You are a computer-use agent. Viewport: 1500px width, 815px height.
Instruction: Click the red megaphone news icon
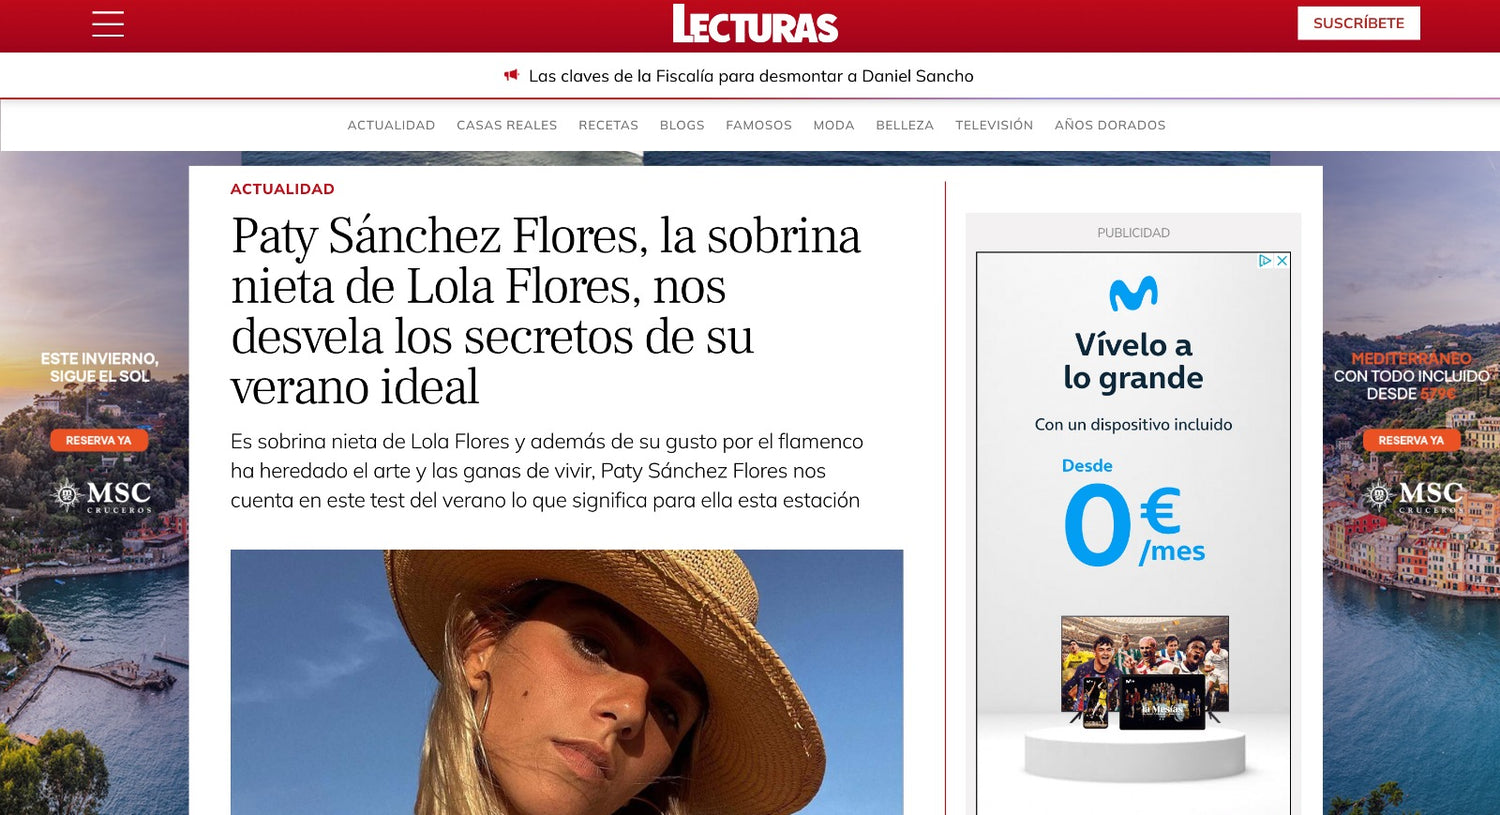tap(512, 75)
